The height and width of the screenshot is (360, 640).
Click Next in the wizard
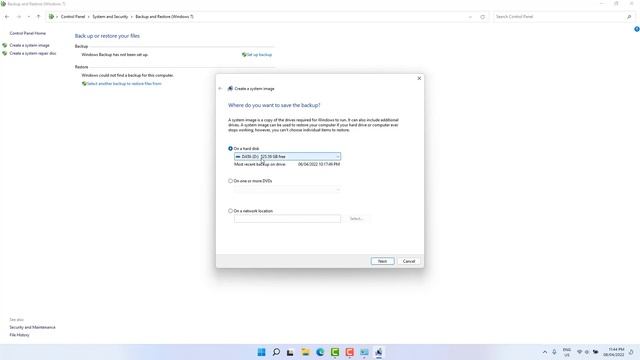pos(382,261)
